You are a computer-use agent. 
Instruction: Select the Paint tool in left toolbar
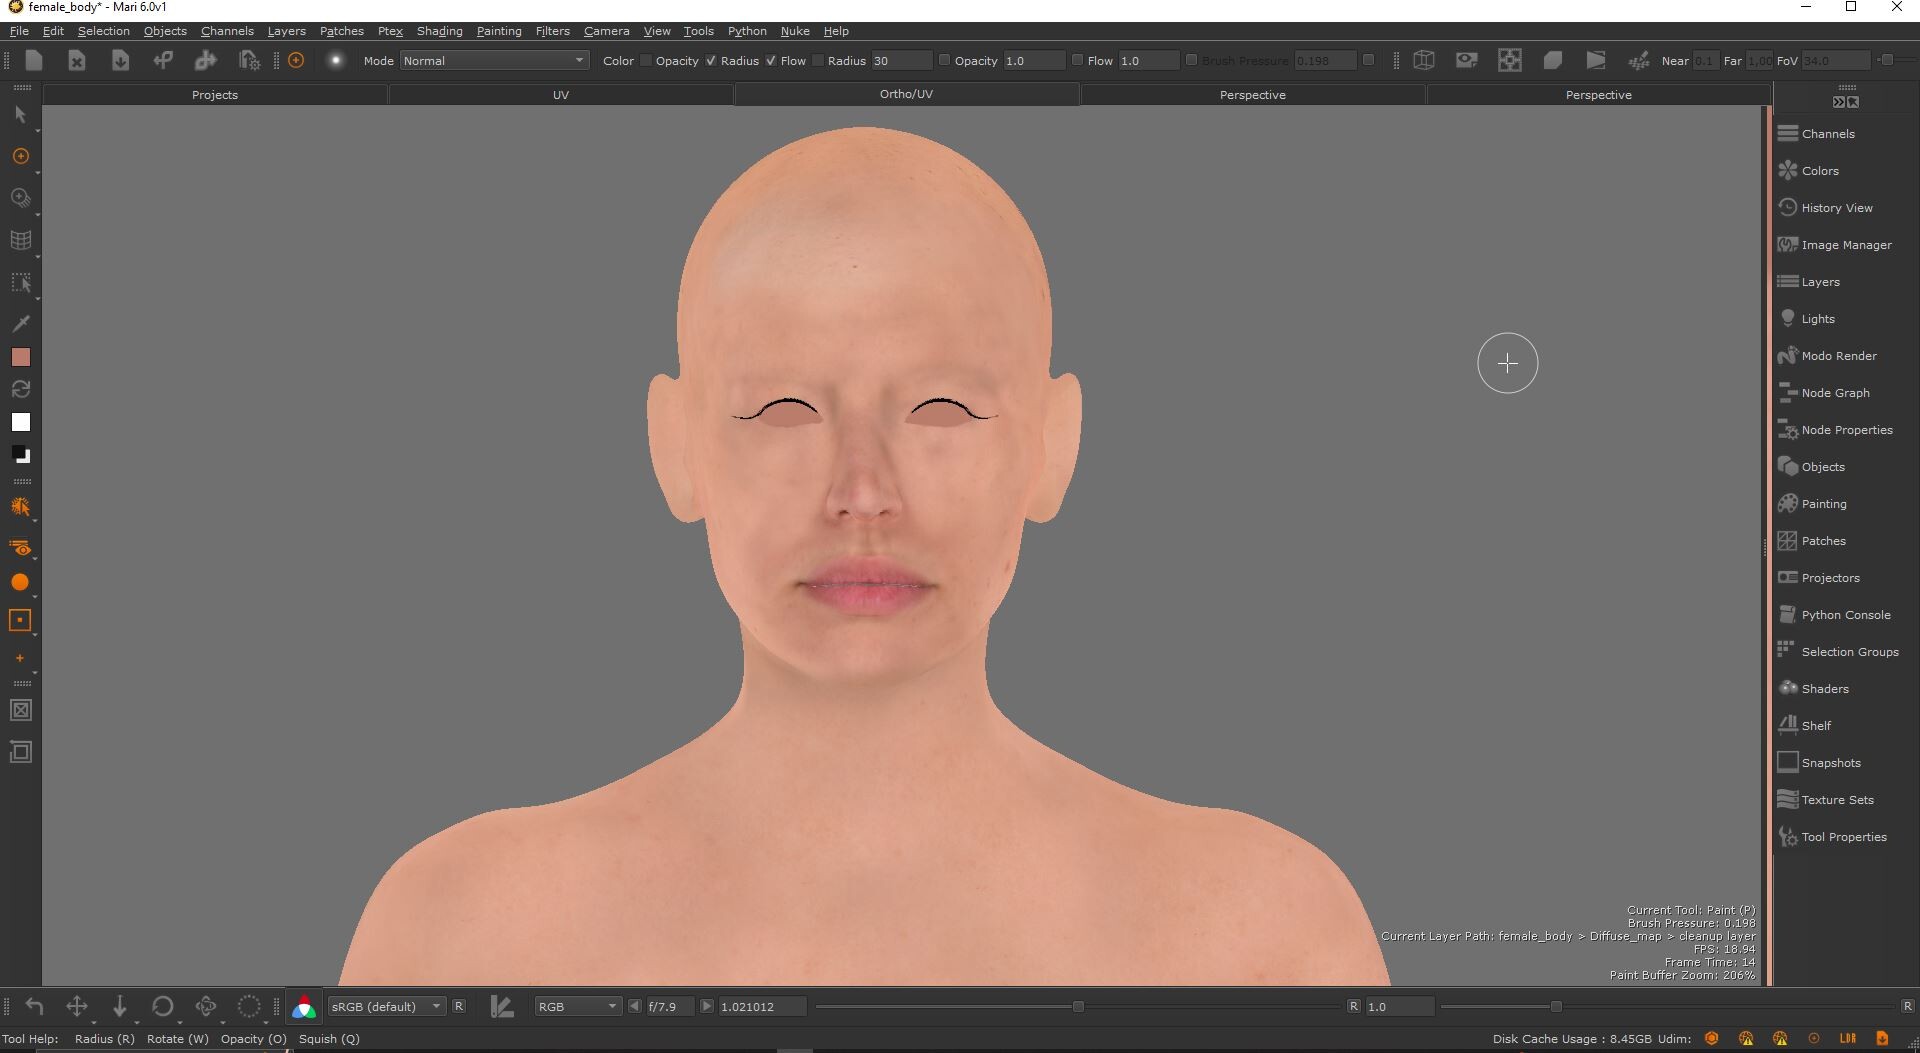click(20, 157)
